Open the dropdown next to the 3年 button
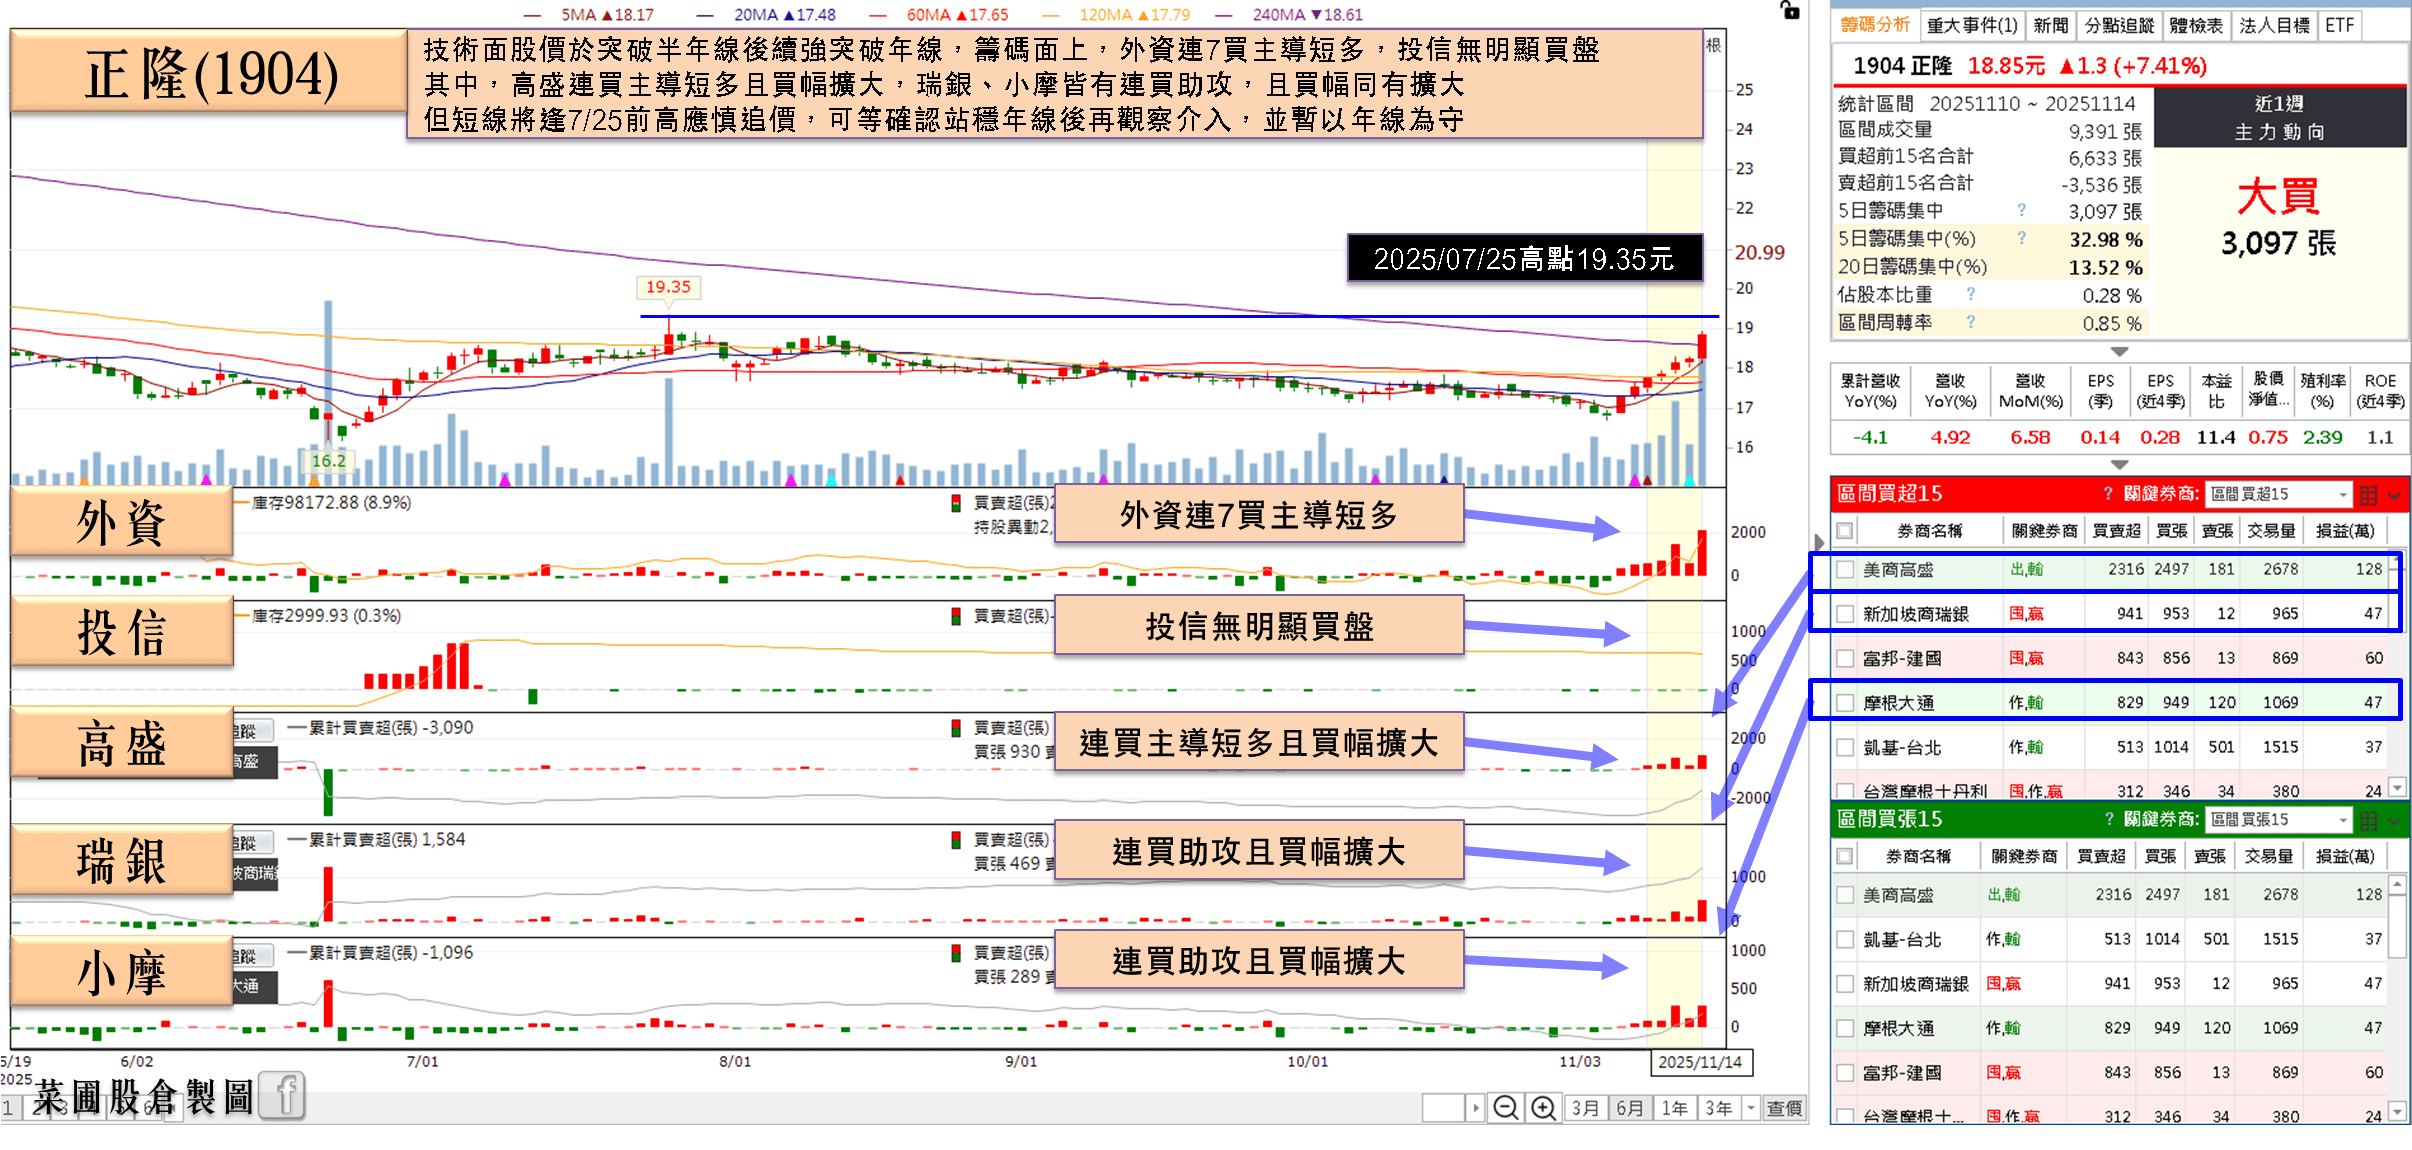The height and width of the screenshot is (1150, 2412). [x=1749, y=1108]
